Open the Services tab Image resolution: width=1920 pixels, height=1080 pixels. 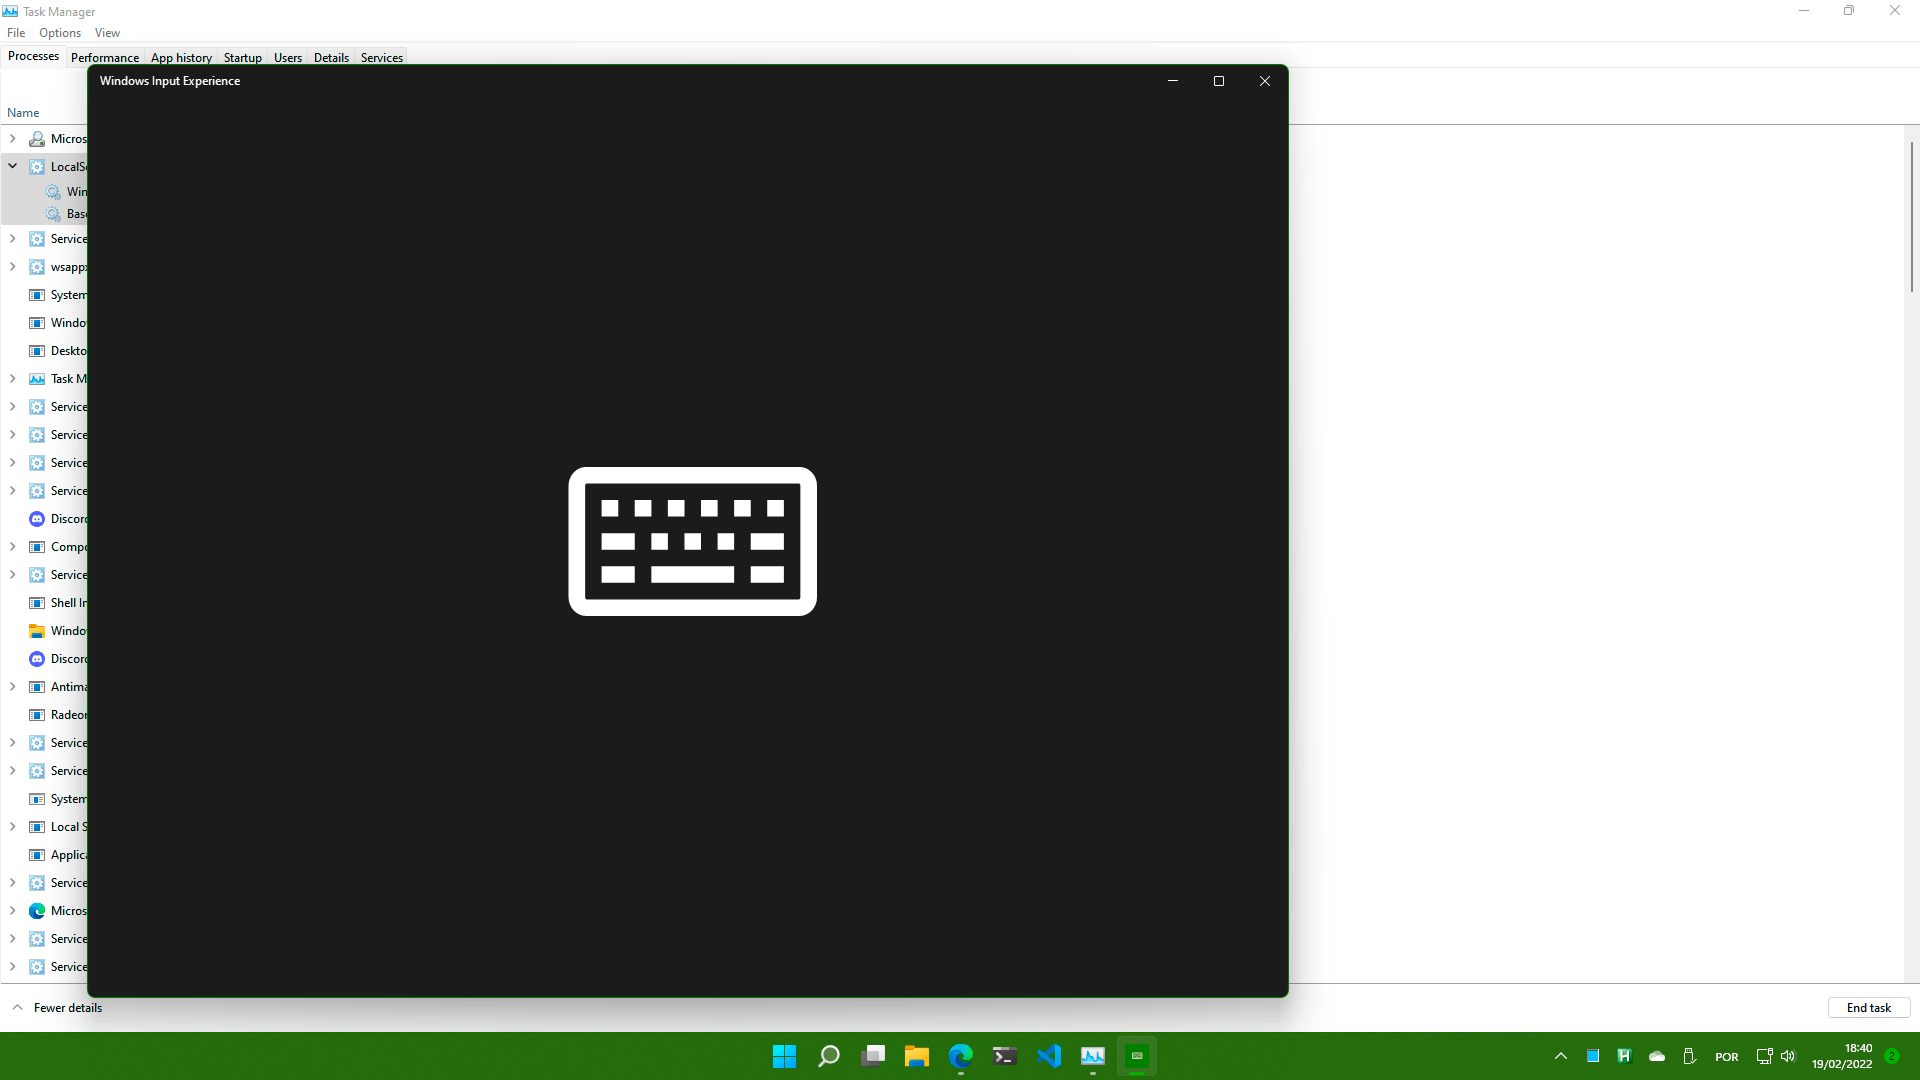coord(382,57)
